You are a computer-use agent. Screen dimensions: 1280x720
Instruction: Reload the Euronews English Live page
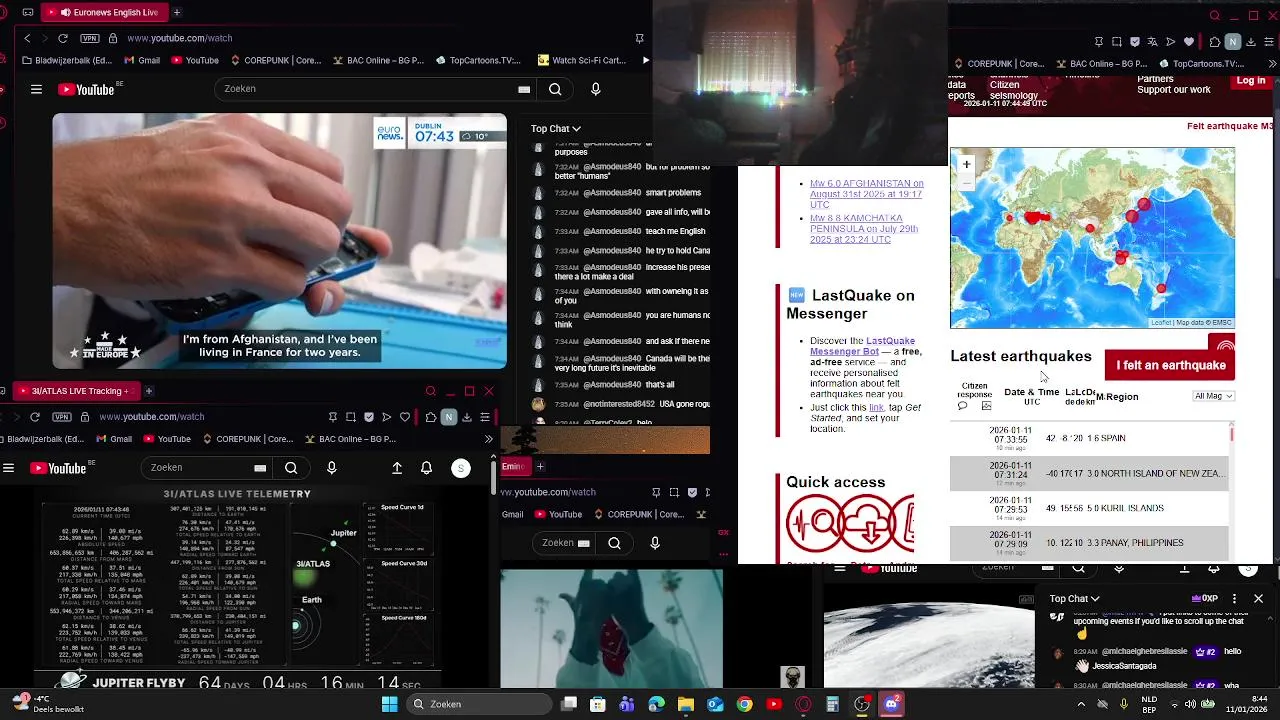[x=63, y=38]
